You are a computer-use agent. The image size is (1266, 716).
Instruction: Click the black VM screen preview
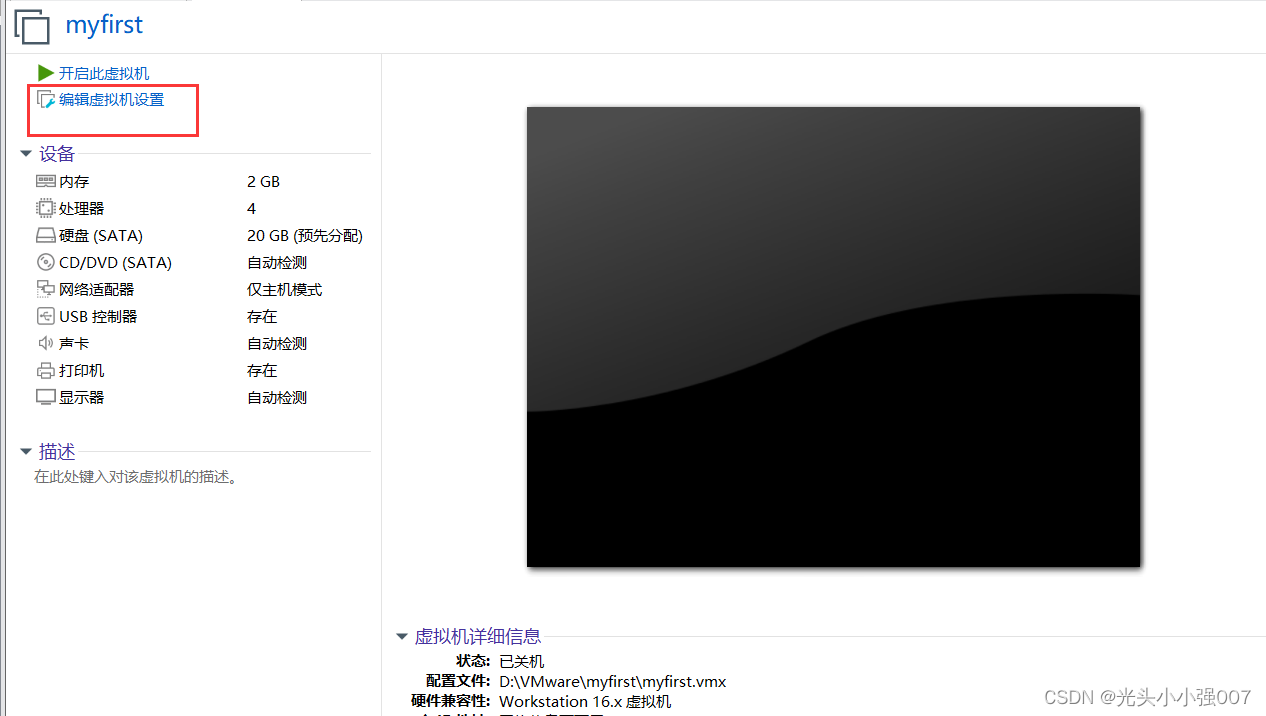pos(833,337)
